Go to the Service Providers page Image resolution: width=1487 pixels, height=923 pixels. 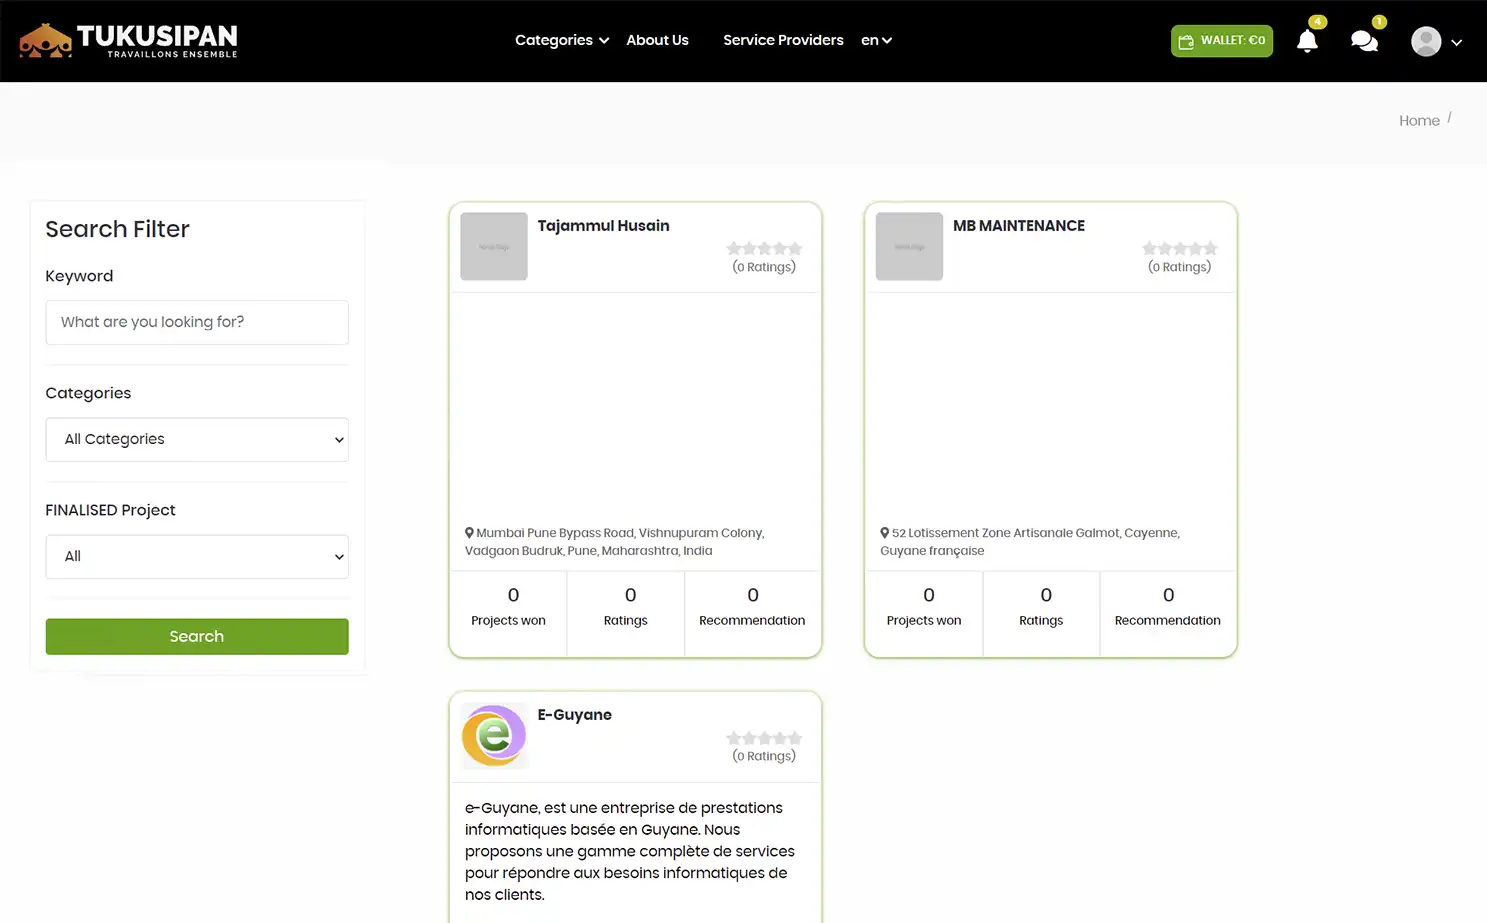point(783,40)
